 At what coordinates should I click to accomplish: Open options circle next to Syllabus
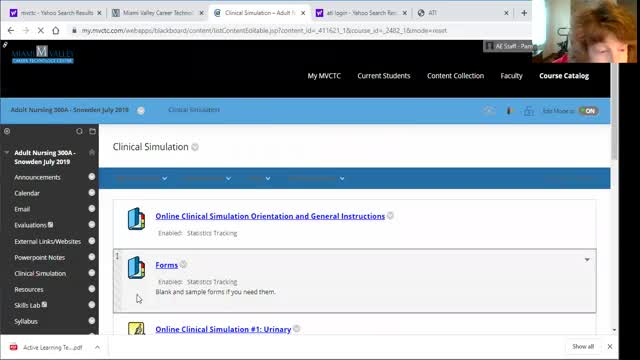[92, 320]
